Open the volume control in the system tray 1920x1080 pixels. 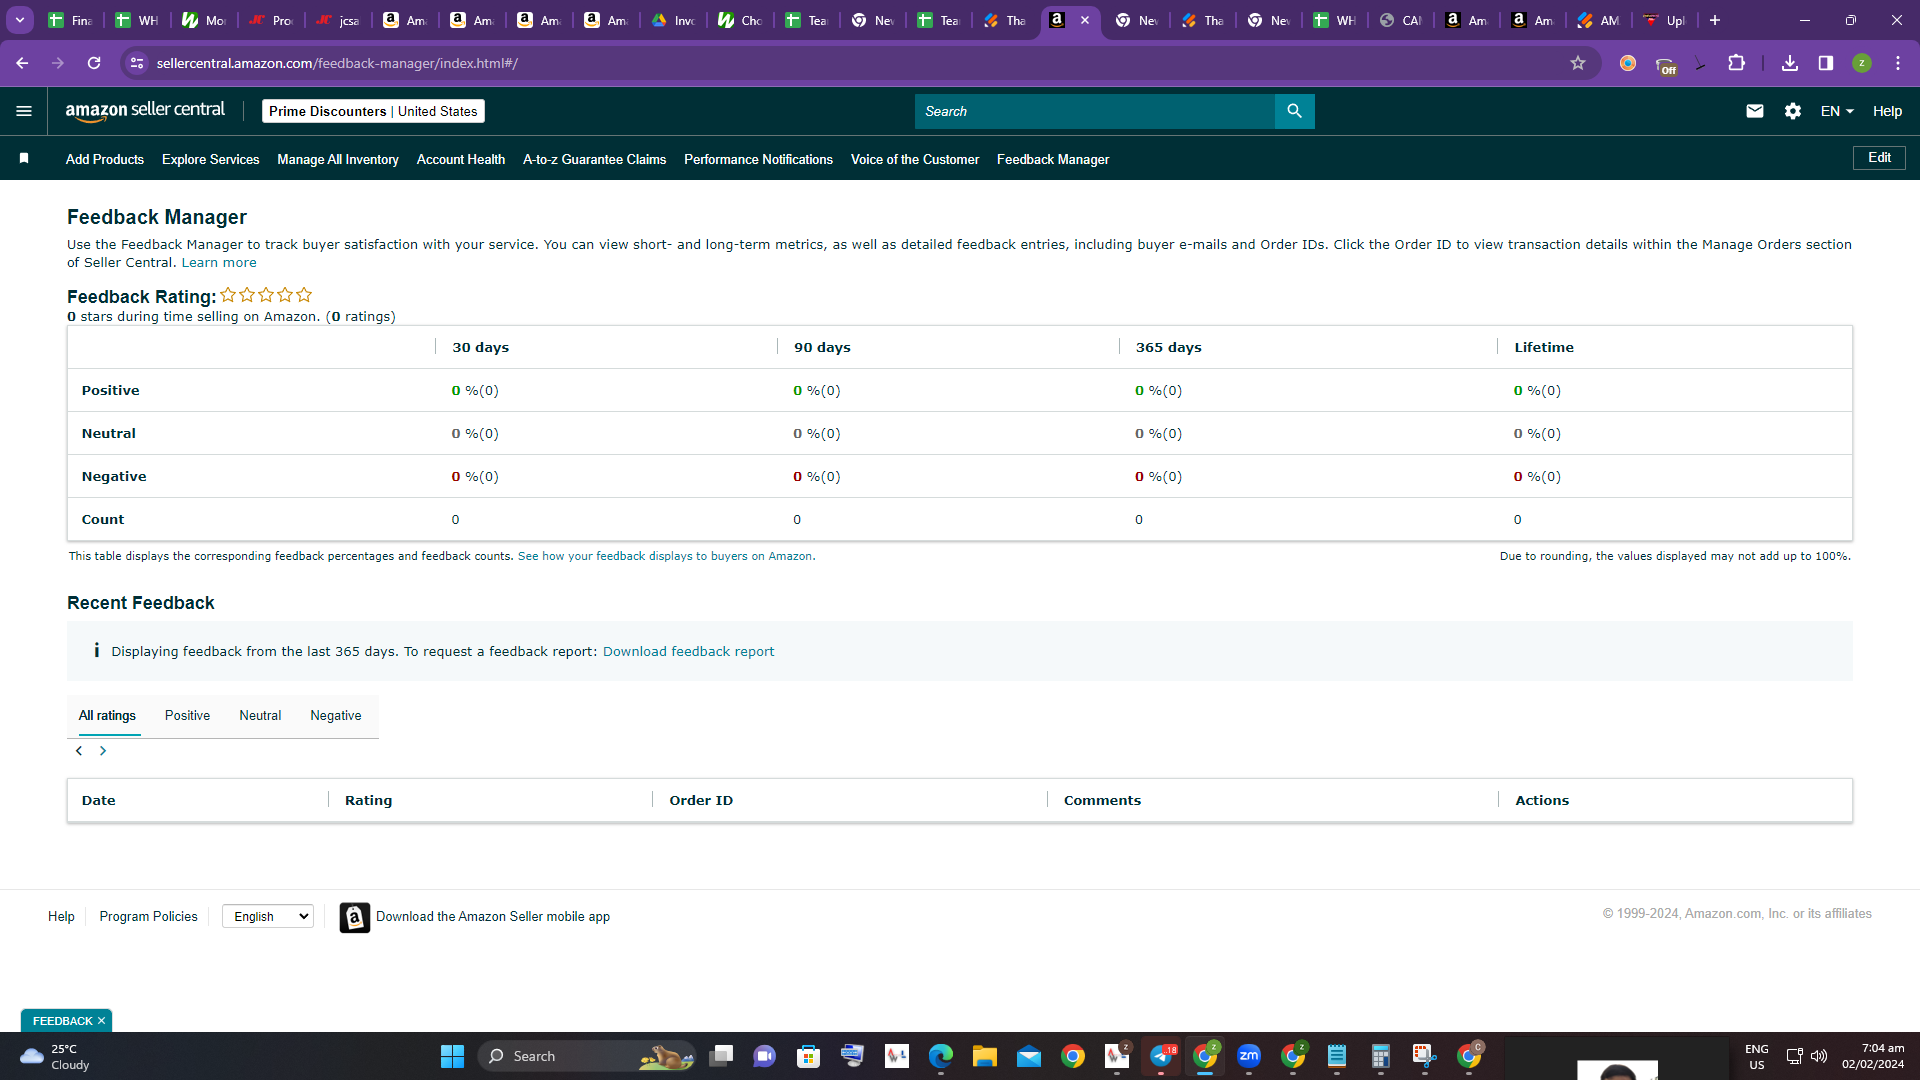tap(1819, 1056)
